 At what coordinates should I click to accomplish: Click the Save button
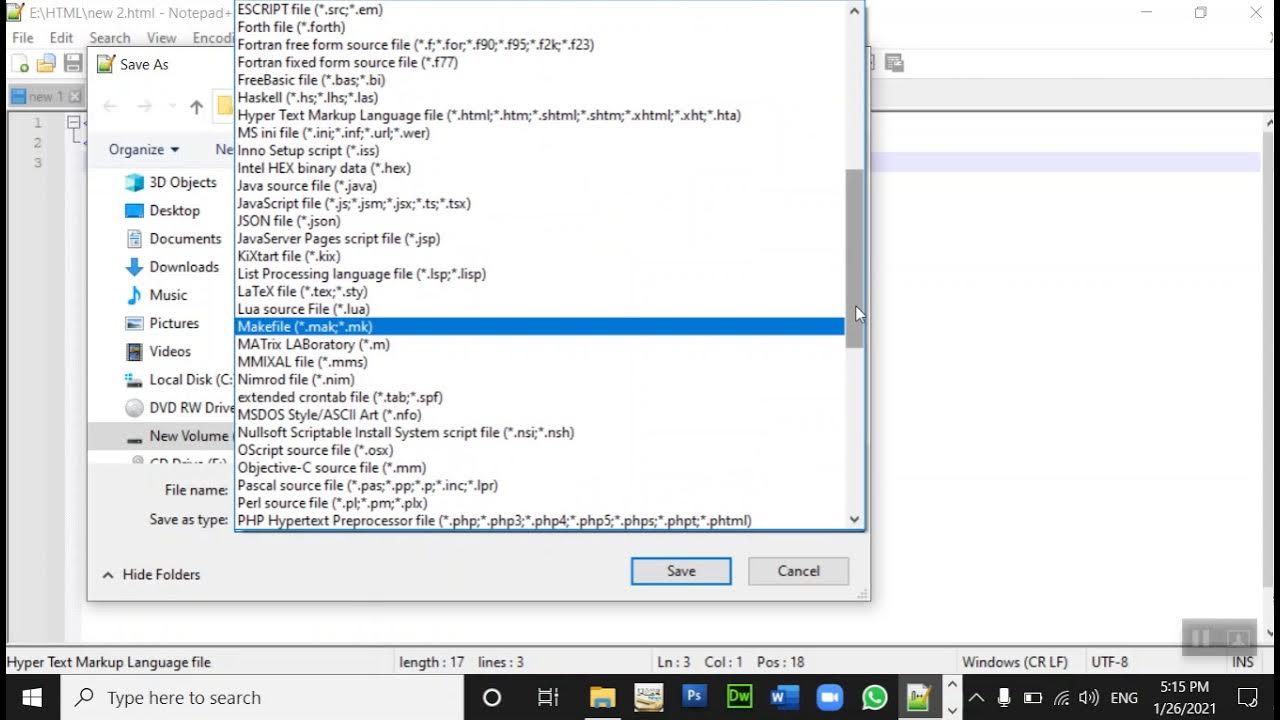(681, 571)
